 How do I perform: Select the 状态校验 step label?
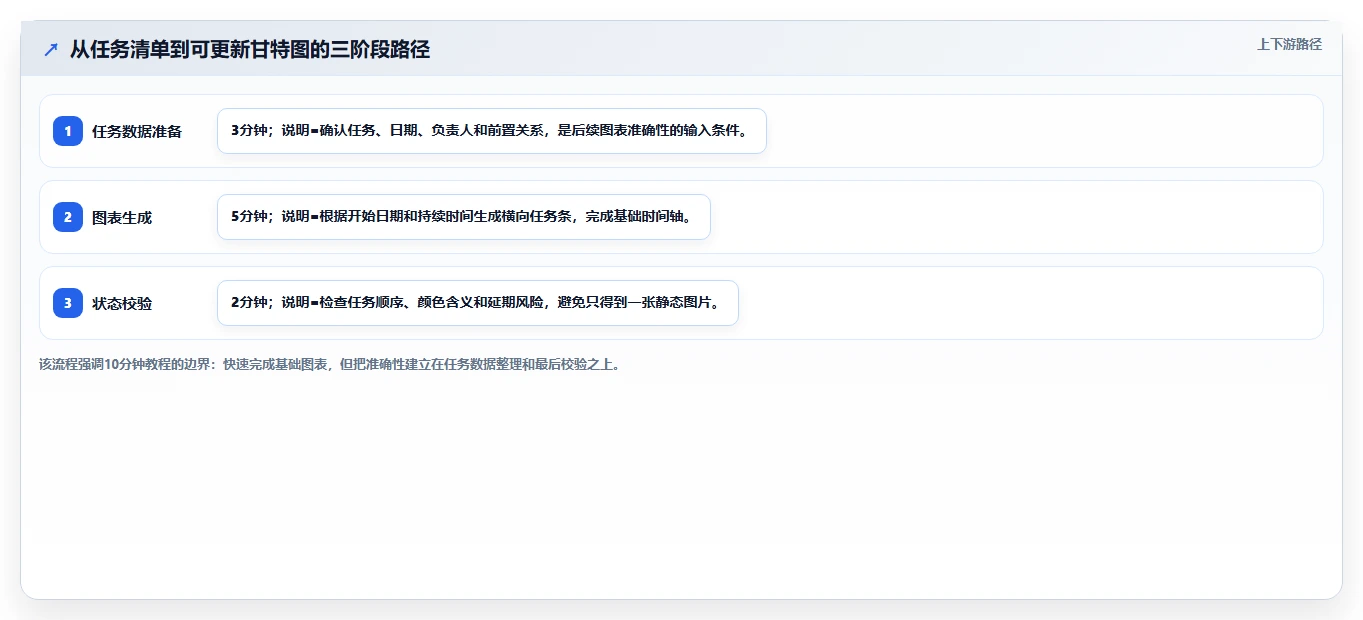coord(122,303)
